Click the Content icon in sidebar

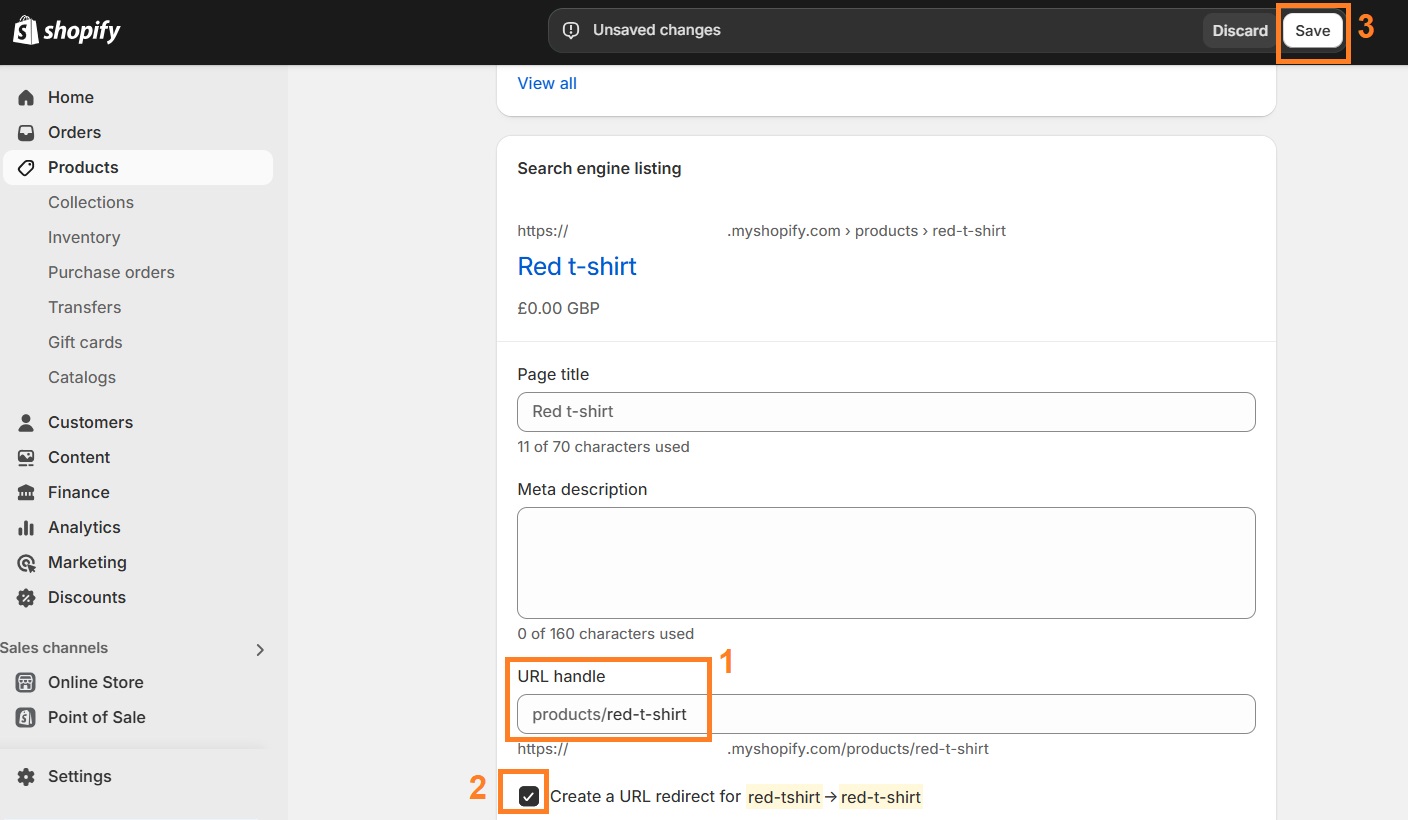27,457
